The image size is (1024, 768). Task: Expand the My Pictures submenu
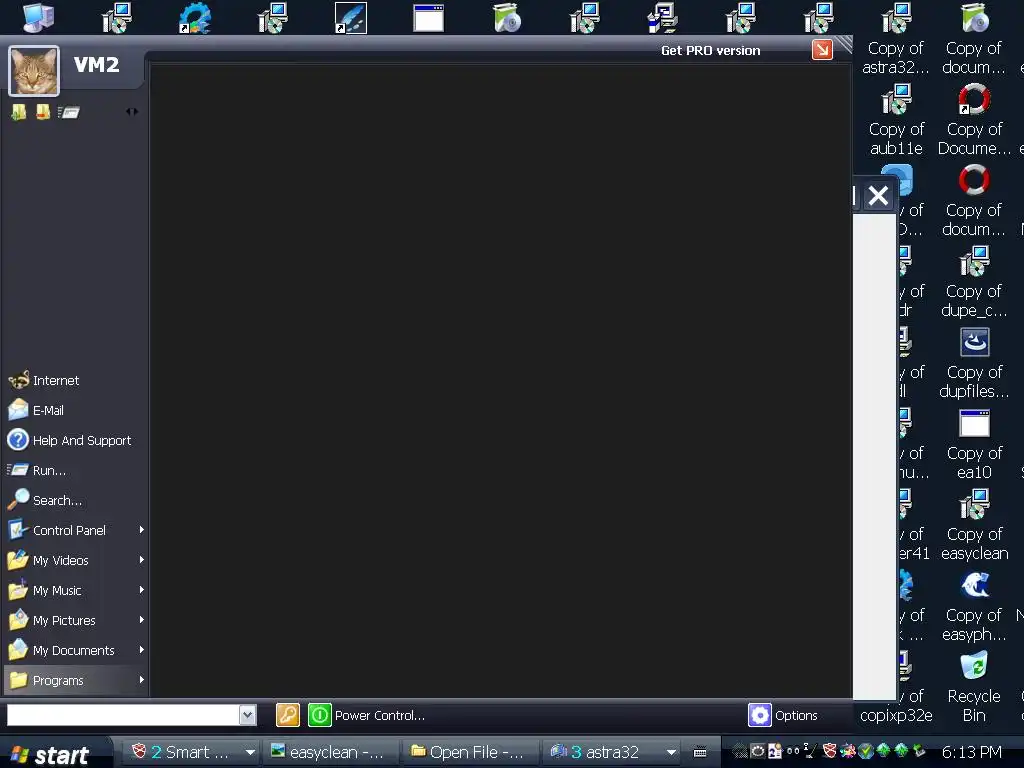pyautogui.click(x=74, y=620)
